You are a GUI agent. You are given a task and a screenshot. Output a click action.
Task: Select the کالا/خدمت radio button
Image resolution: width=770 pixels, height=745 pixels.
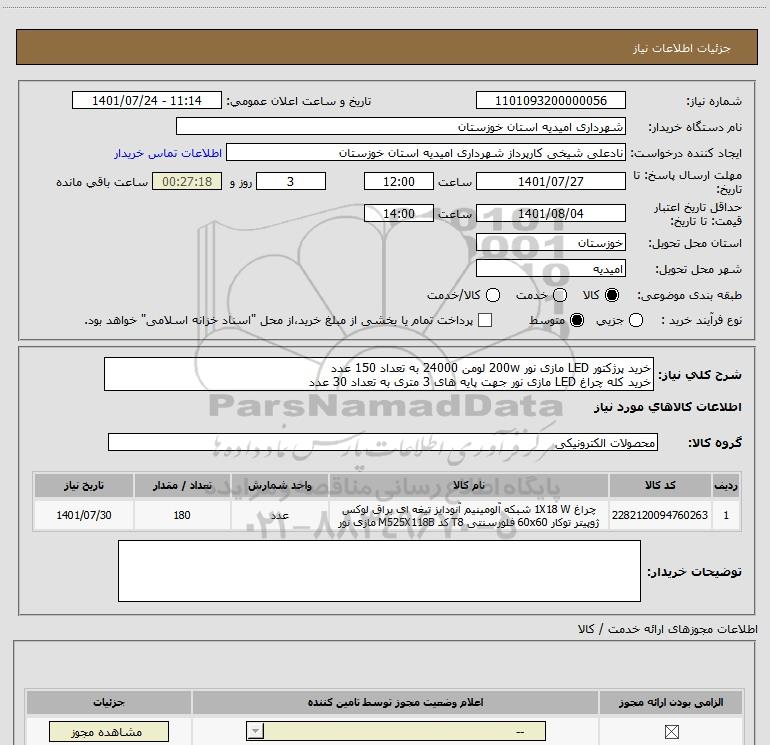493,295
